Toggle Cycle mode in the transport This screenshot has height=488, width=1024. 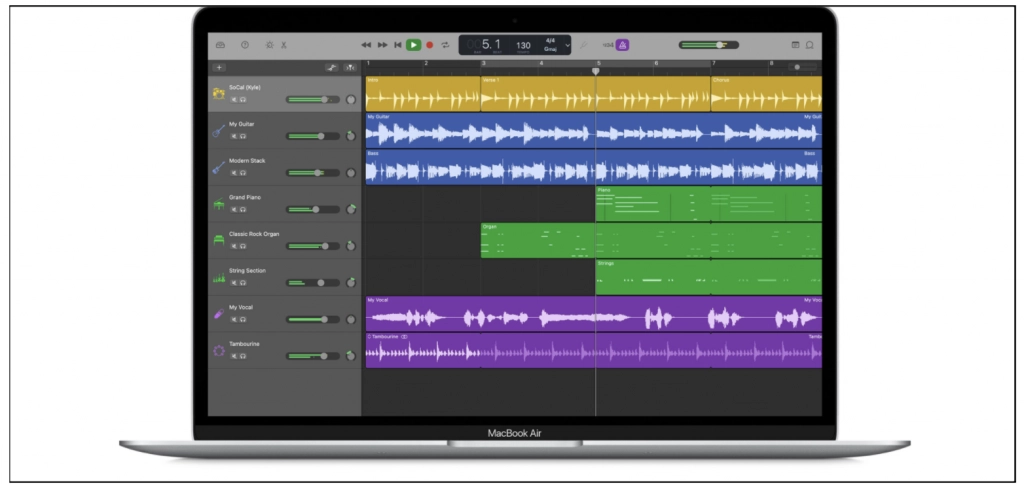pyautogui.click(x=445, y=45)
